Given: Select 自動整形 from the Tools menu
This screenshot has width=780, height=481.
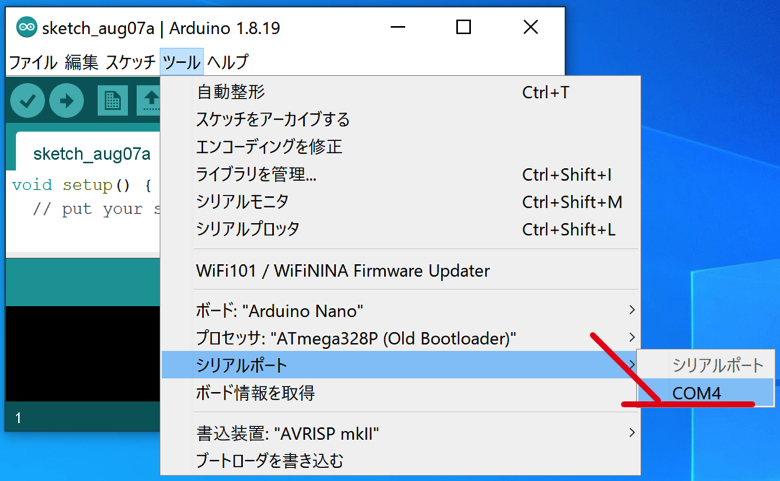Looking at the screenshot, I should point(400,92).
